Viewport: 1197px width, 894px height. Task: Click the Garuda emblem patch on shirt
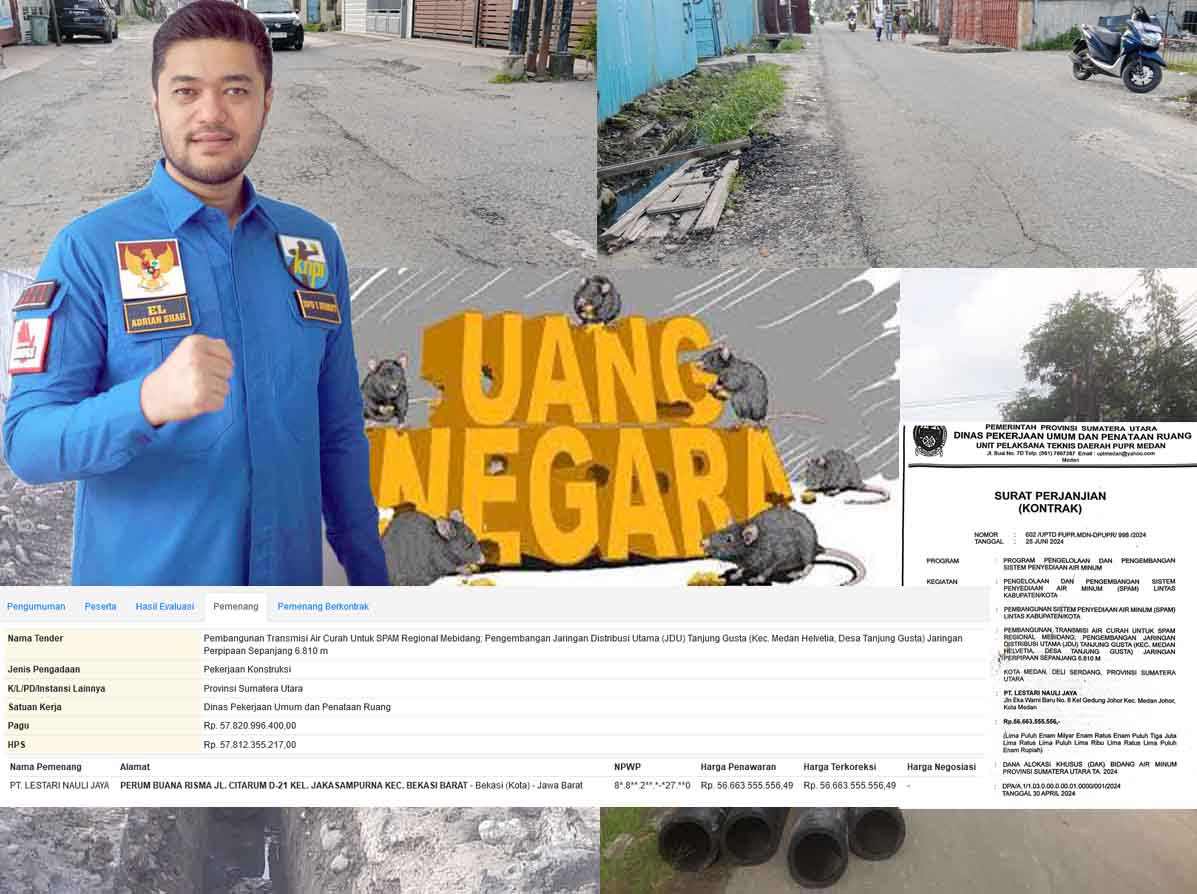[150, 268]
